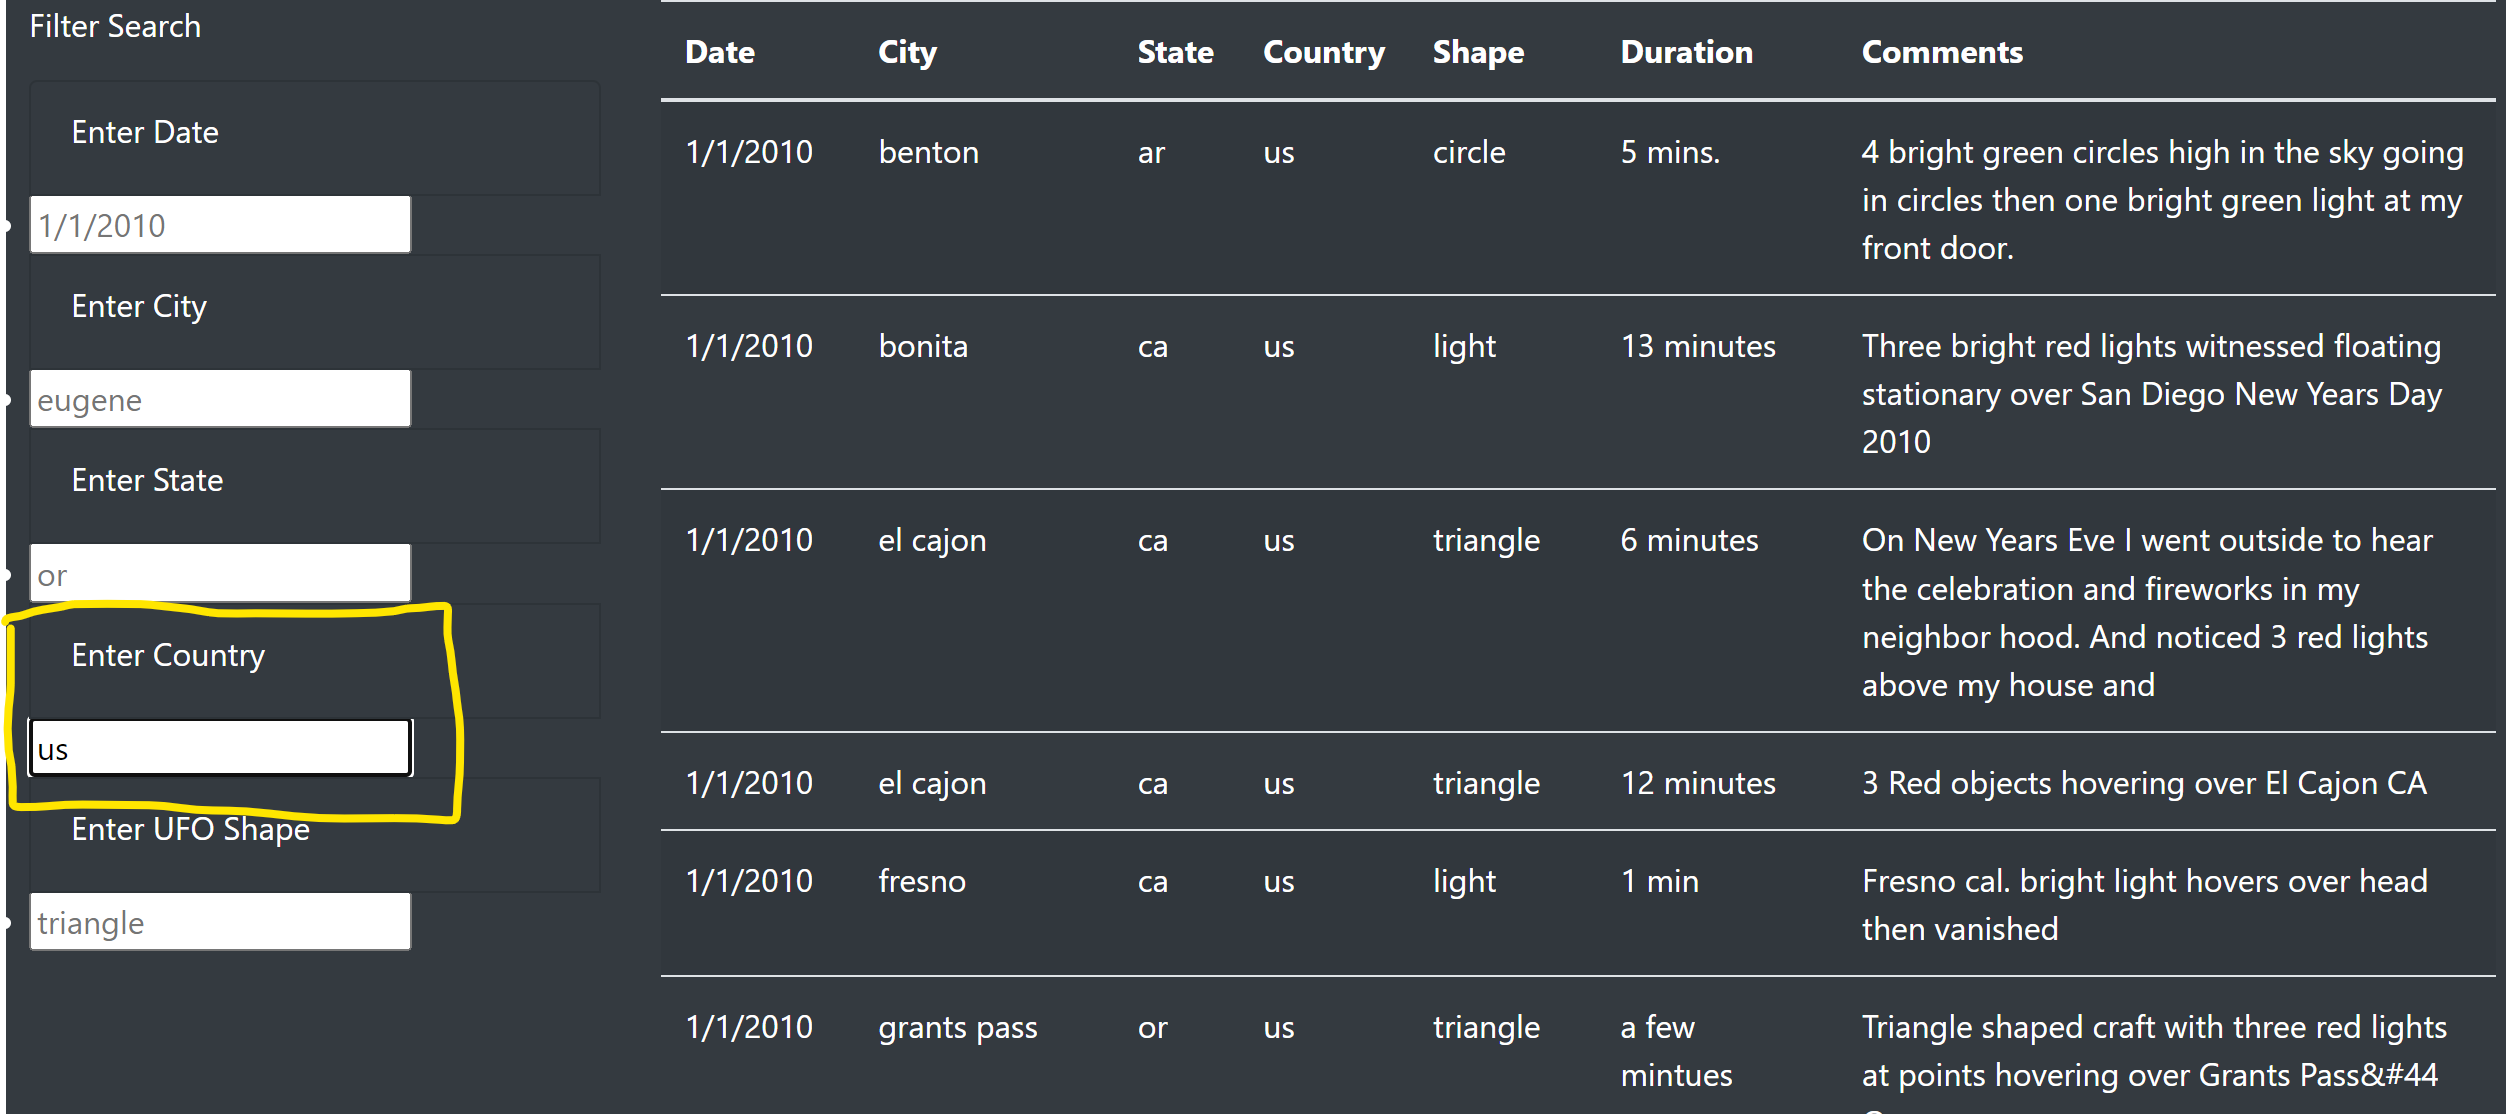Viewport: 2506px width, 1114px height.
Task: Click the Date column header
Action: [720, 52]
